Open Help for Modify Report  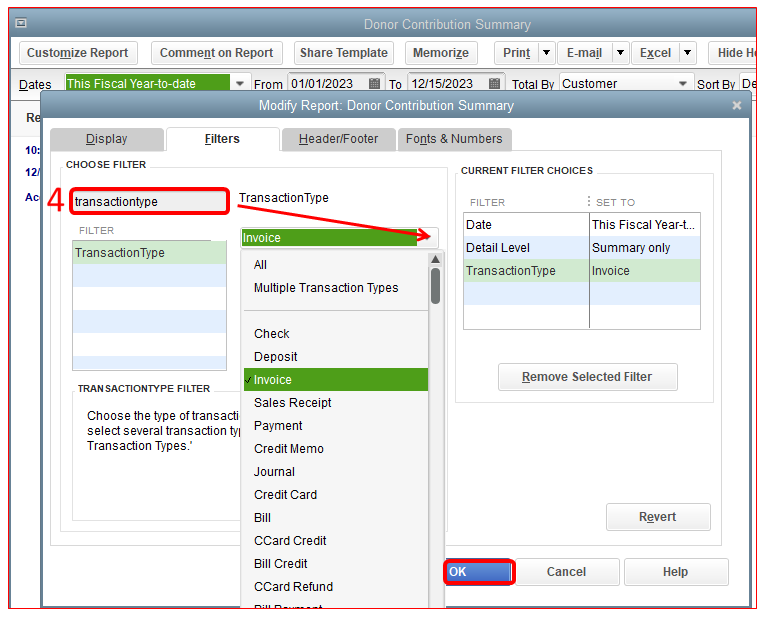676,572
